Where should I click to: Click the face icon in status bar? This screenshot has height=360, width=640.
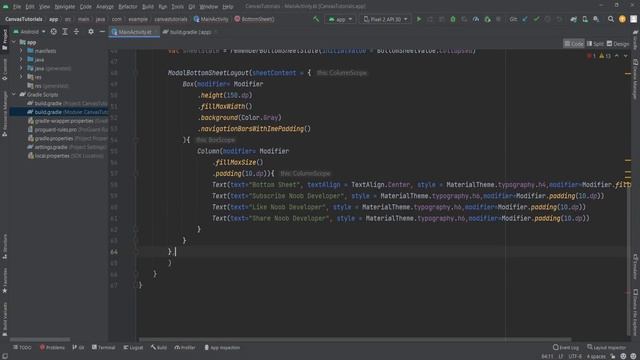point(623,356)
